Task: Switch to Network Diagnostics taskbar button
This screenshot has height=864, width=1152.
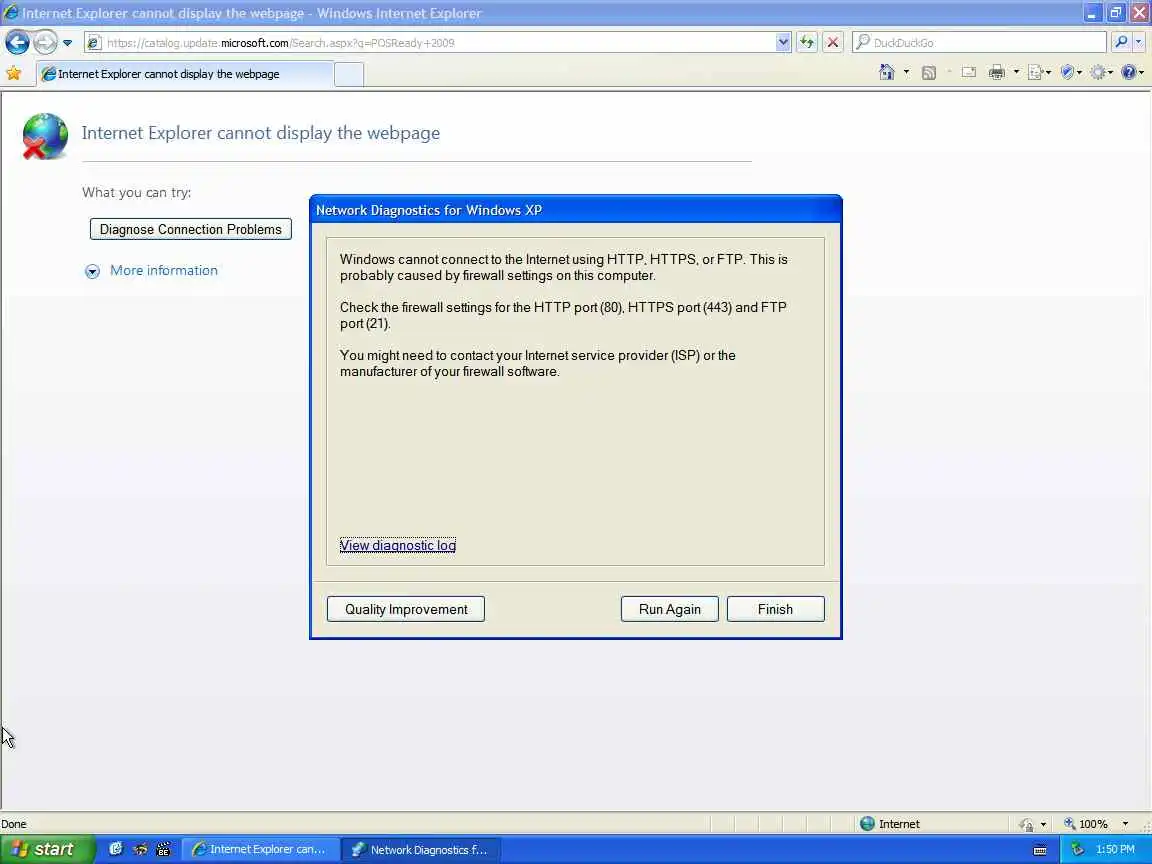Action: [421, 849]
